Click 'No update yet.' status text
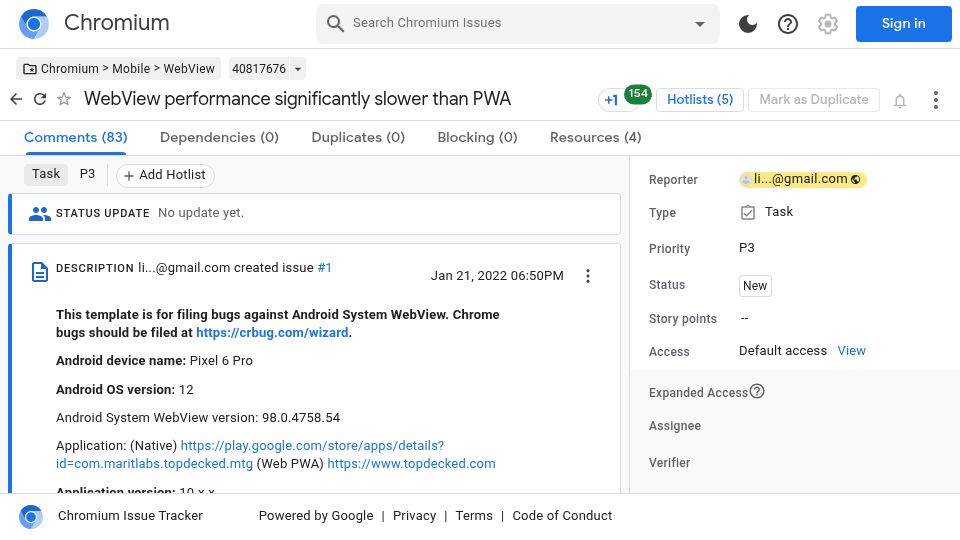The image size is (960, 540). [x=201, y=212]
